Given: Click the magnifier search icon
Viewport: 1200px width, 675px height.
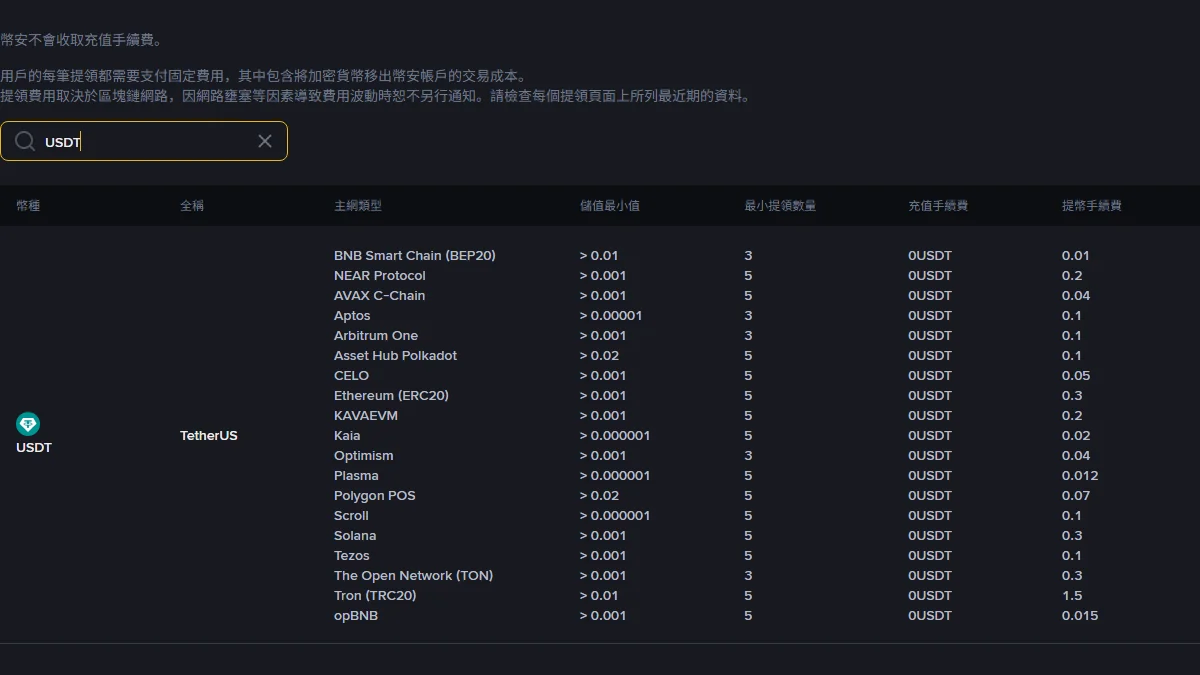Looking at the screenshot, I should (25, 141).
